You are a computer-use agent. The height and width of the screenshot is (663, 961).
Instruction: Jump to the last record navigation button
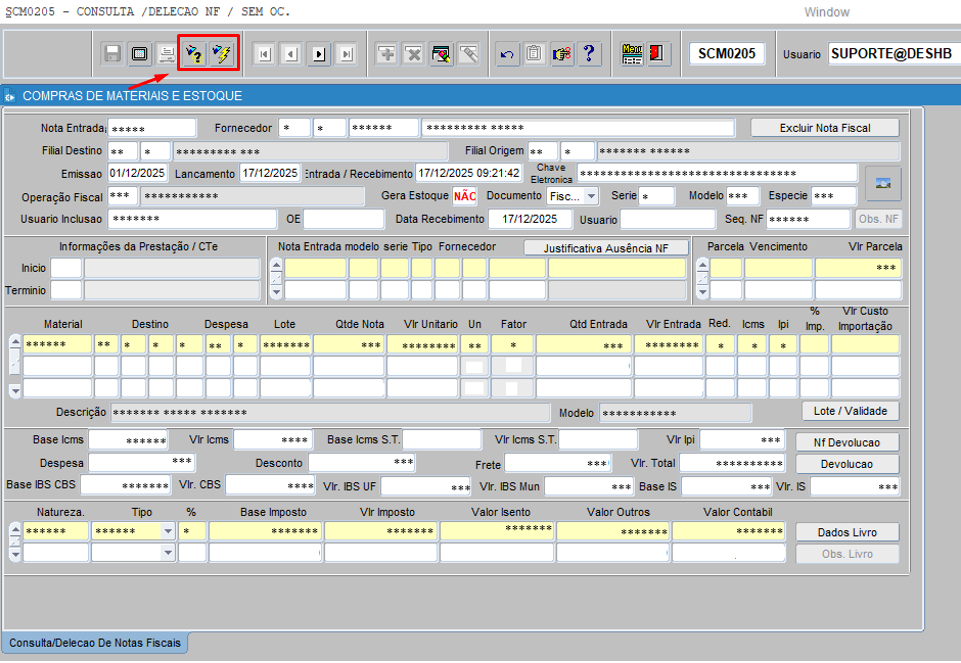click(x=346, y=54)
